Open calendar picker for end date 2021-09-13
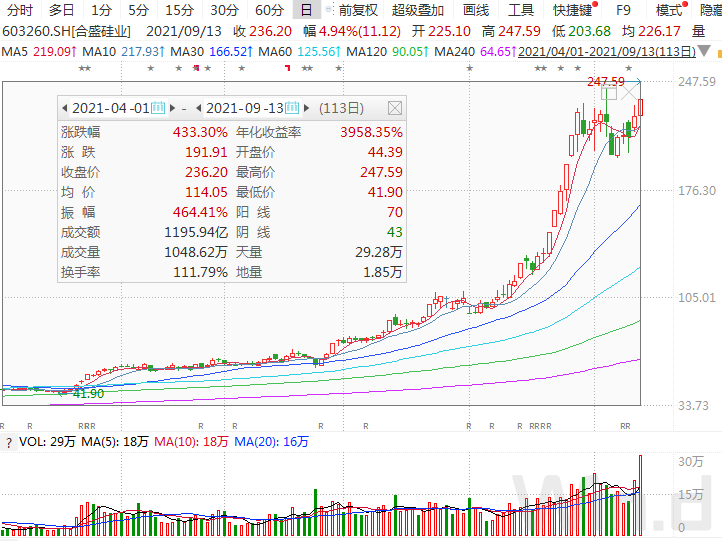 [x=293, y=108]
